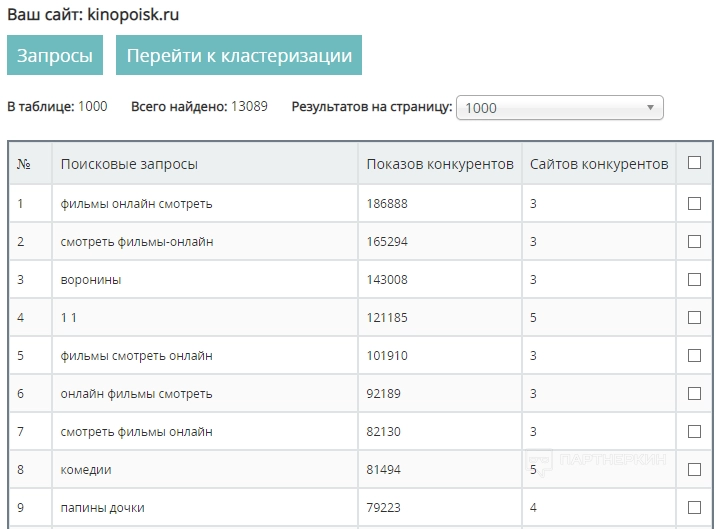Screen dimensions: 717x529
Task: Check the комедии row checkbox
Action: click(694, 470)
